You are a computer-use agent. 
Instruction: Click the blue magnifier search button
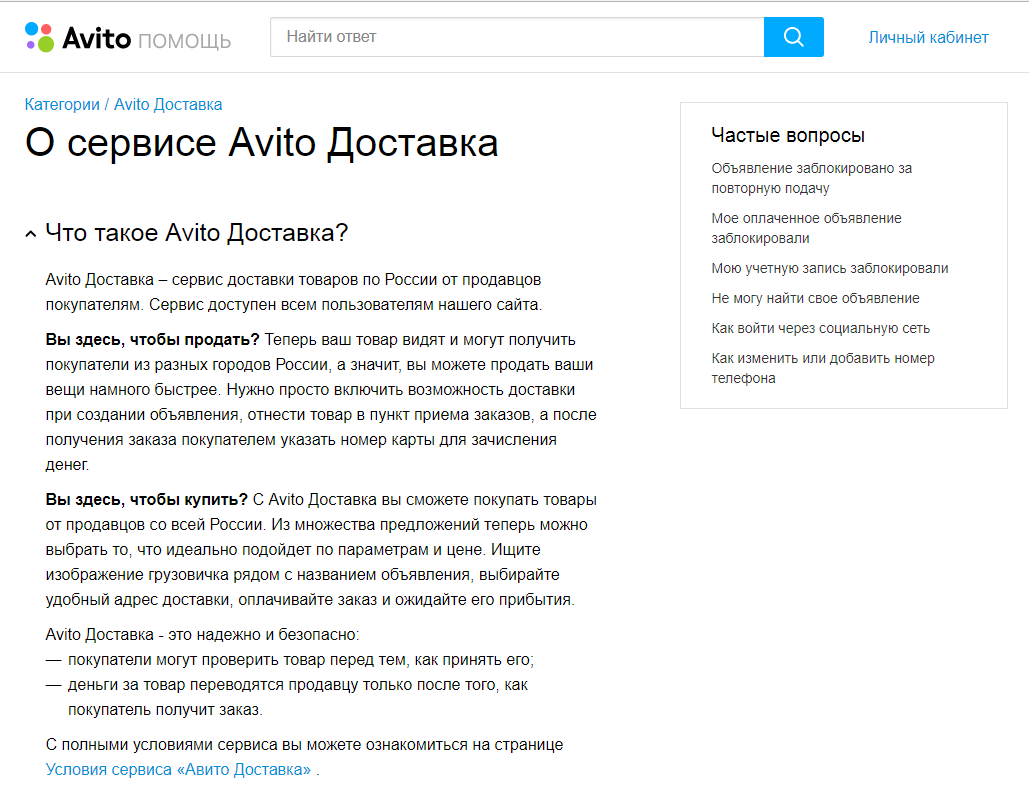click(793, 37)
